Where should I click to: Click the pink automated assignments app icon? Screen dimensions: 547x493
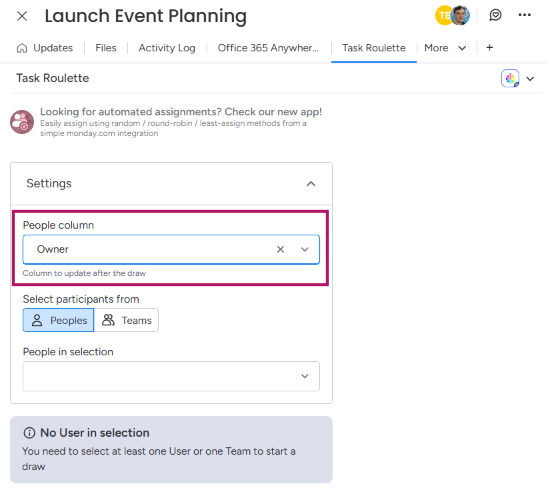(22, 122)
